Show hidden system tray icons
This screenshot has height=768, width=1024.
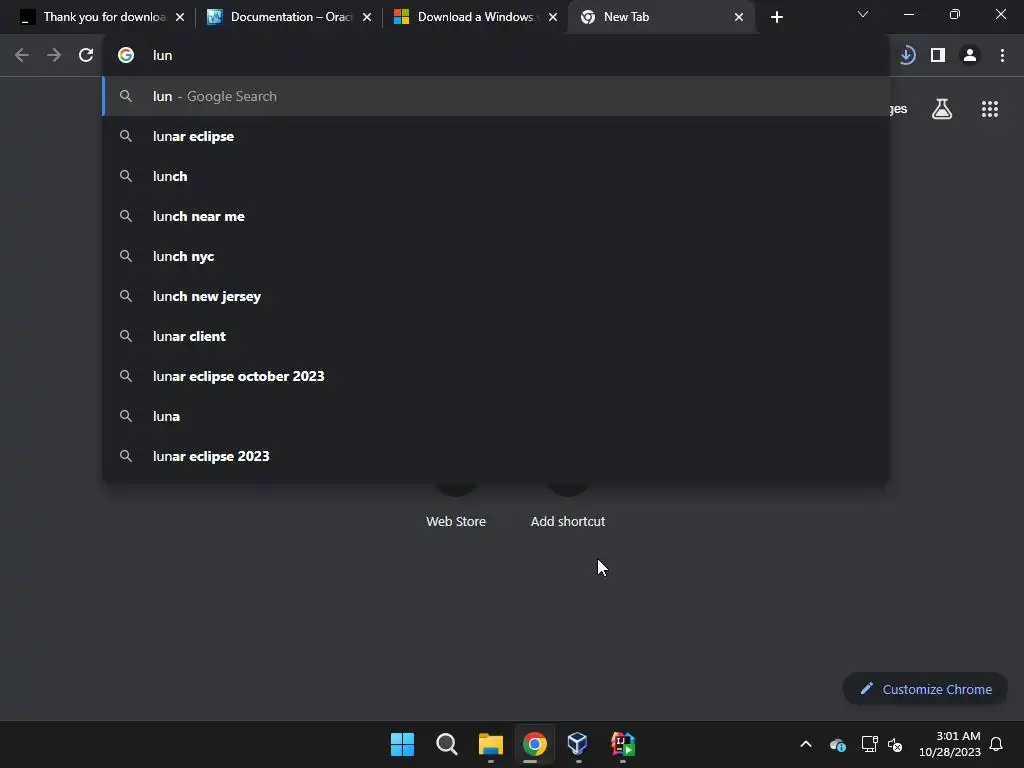pyautogui.click(x=806, y=744)
